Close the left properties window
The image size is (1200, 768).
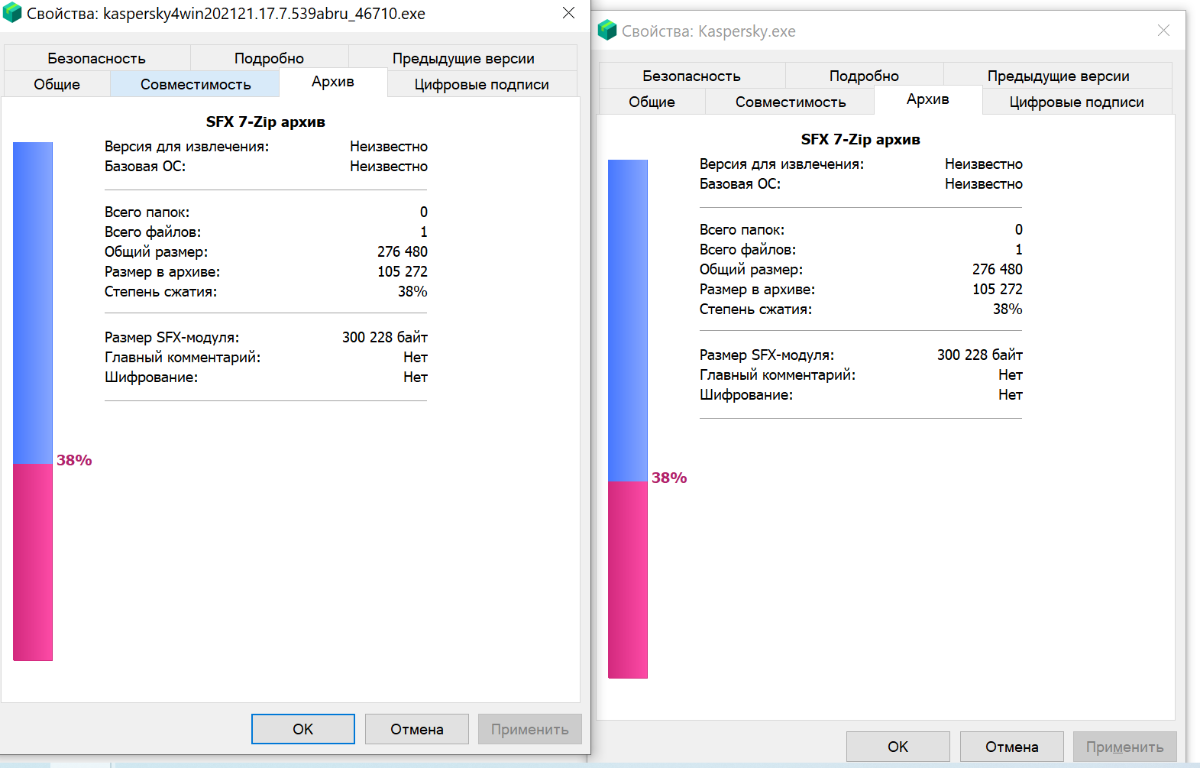click(x=569, y=14)
